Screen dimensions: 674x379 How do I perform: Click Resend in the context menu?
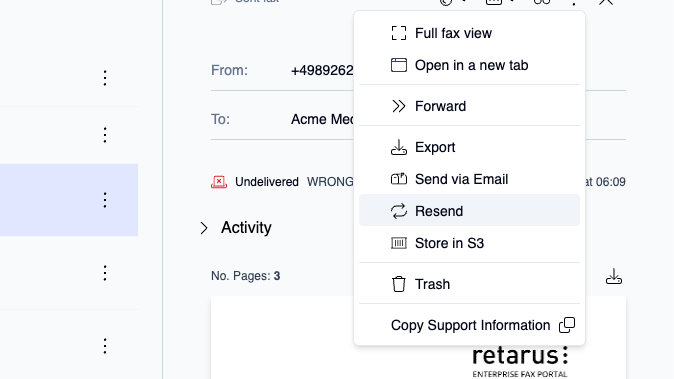(469, 211)
